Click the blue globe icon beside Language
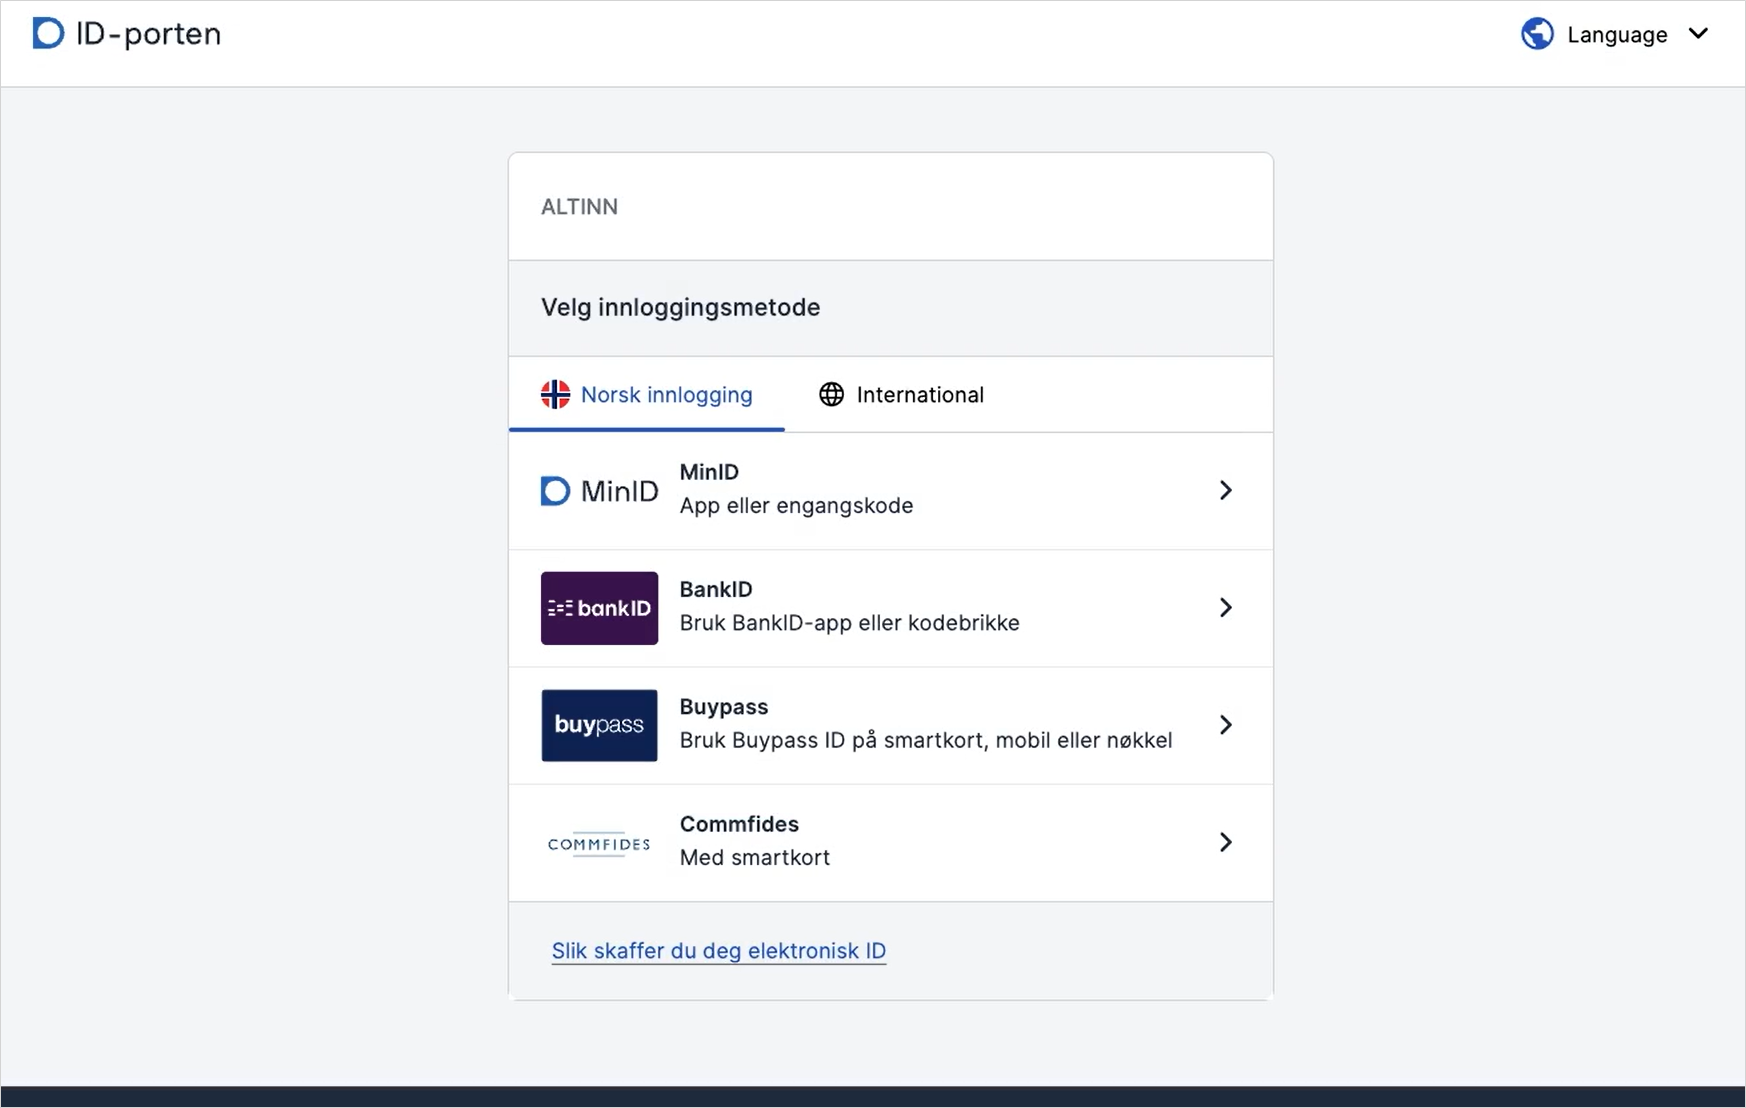1746x1108 pixels. point(1537,34)
